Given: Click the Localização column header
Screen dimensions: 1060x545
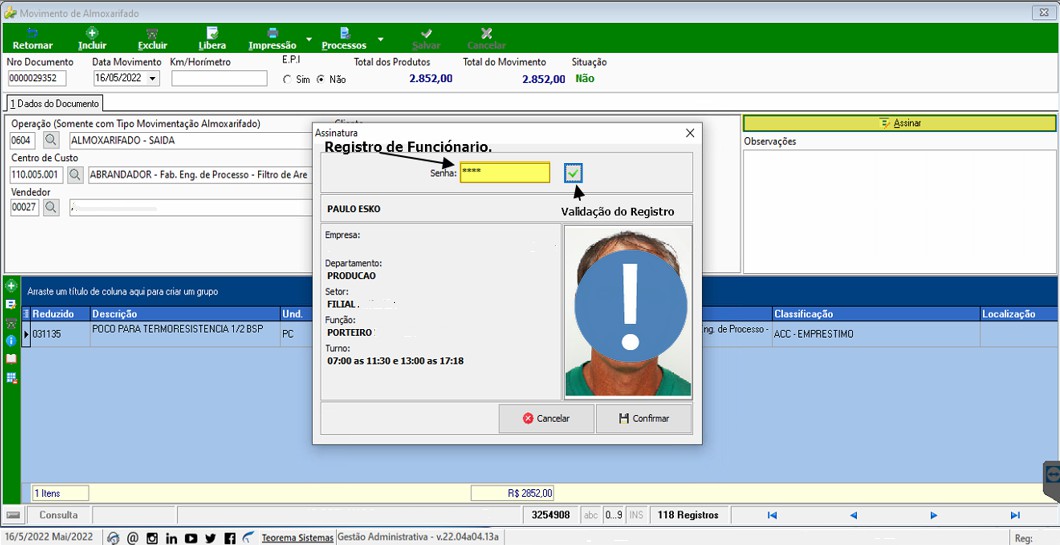Looking at the screenshot, I should [x=1019, y=314].
